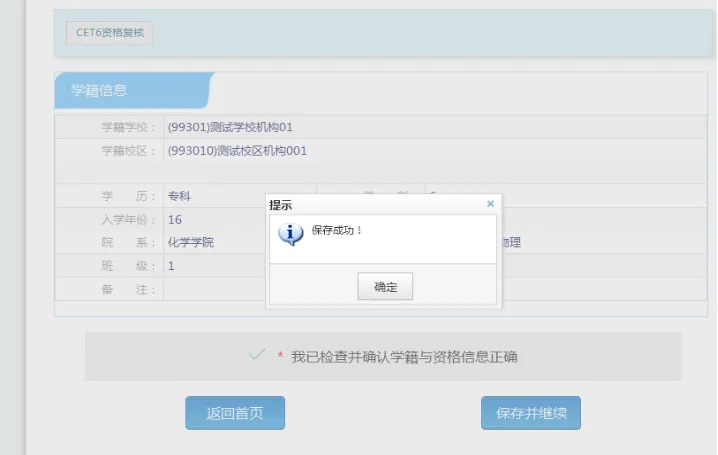Click the blue info icon in dialog
The image size is (718, 455).
pos(290,234)
